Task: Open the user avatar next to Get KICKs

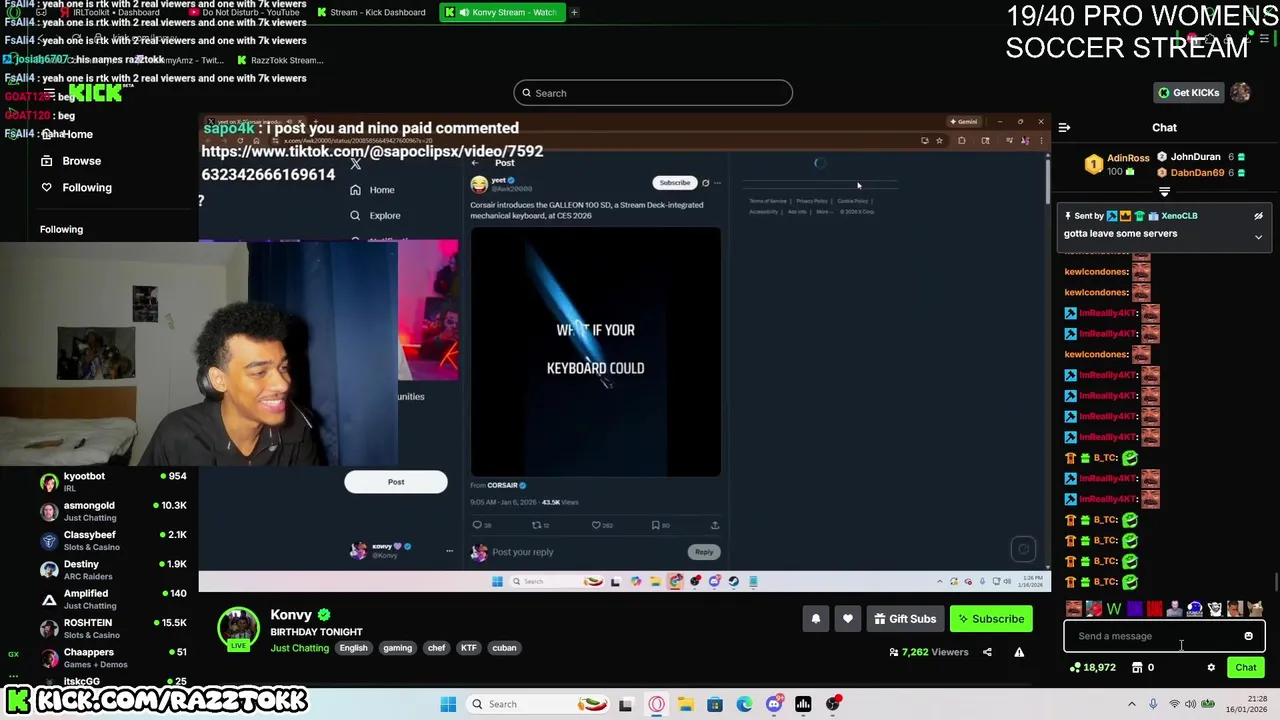Action: click(x=1241, y=93)
